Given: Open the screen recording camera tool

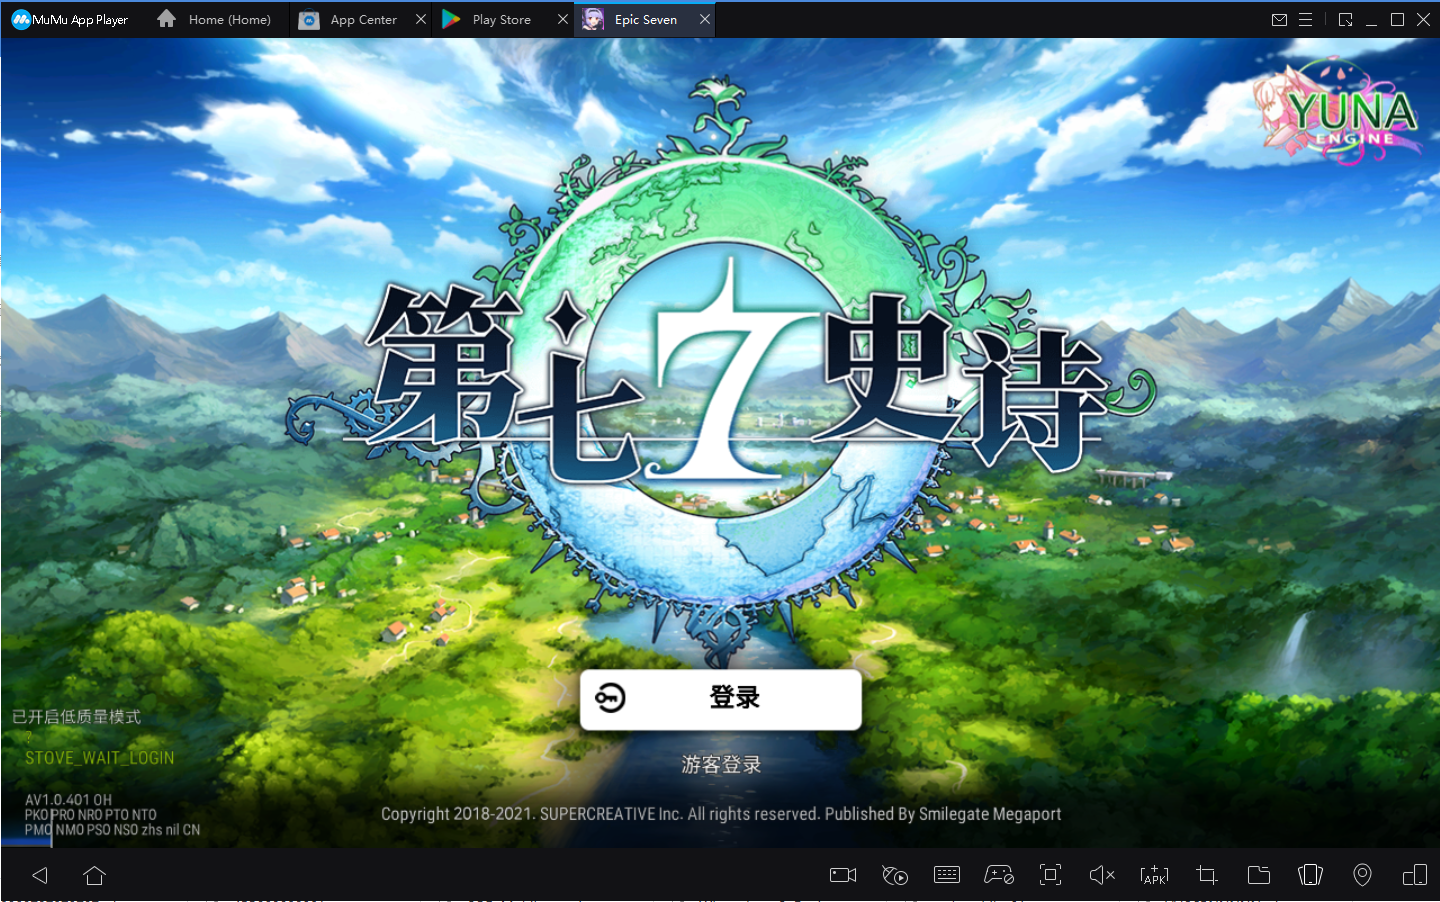Looking at the screenshot, I should tap(843, 875).
